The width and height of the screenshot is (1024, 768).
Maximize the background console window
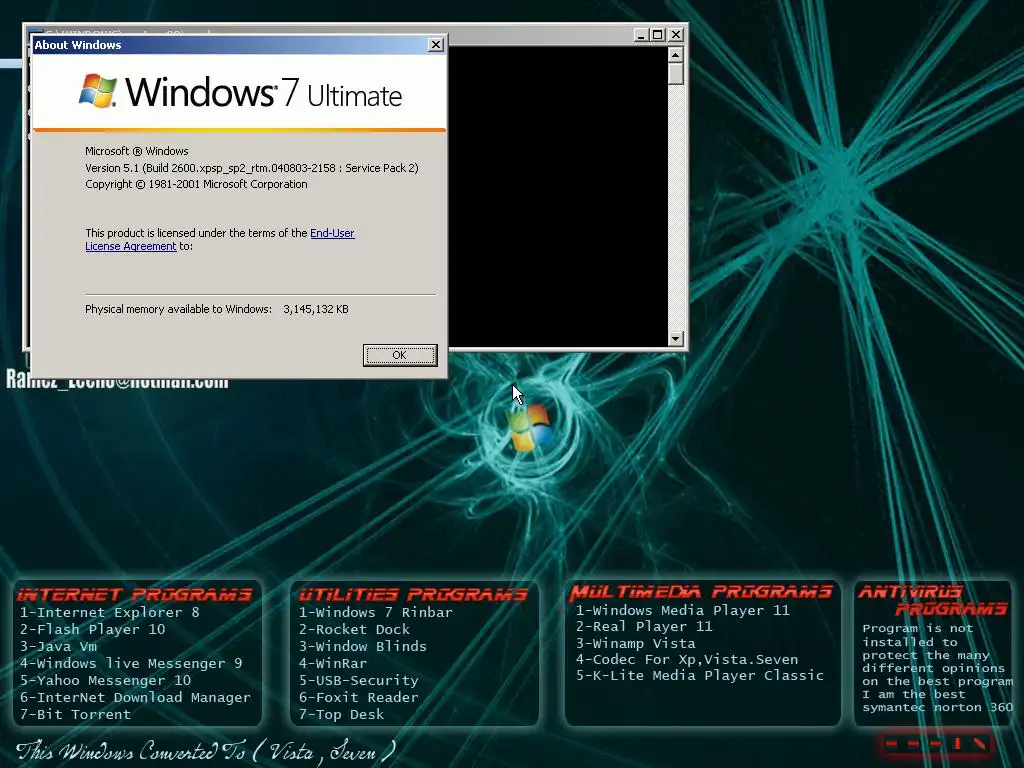pos(658,35)
